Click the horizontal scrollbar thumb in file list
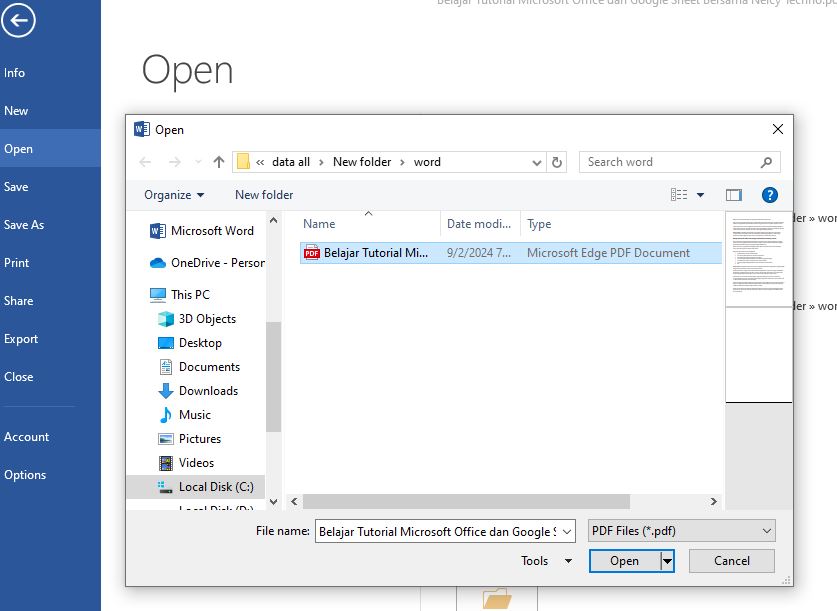The image size is (837, 611). click(466, 502)
